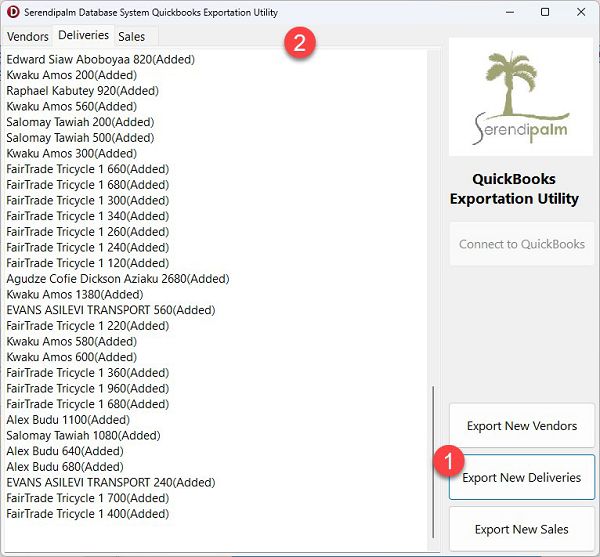Select row Edward Siaw Aboboyaa 820(Added)
This screenshot has width=600, height=557.
point(101,59)
